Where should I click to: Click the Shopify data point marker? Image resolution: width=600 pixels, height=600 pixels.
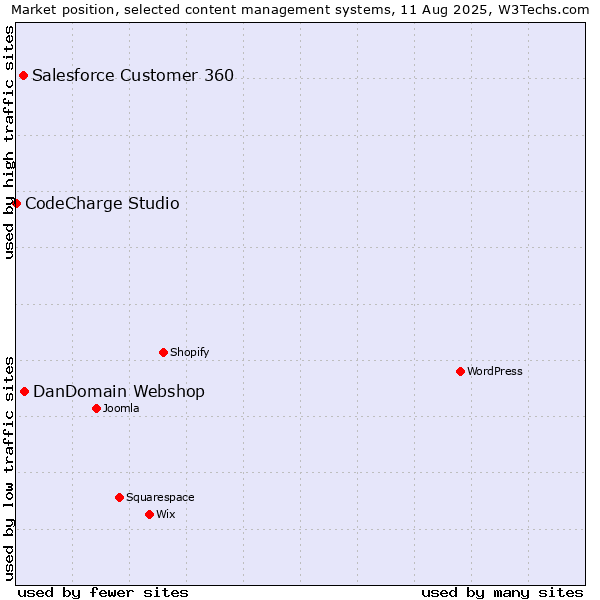click(x=163, y=353)
